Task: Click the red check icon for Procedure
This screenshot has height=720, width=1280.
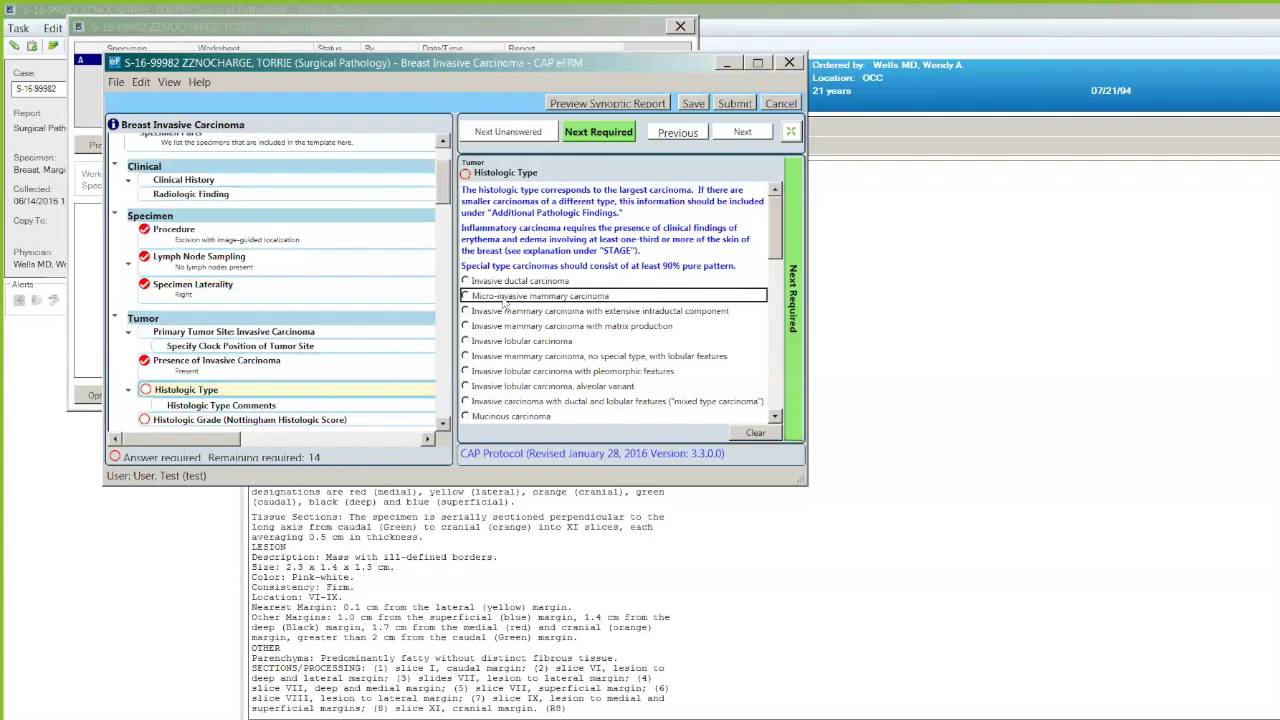Action: tap(145, 229)
